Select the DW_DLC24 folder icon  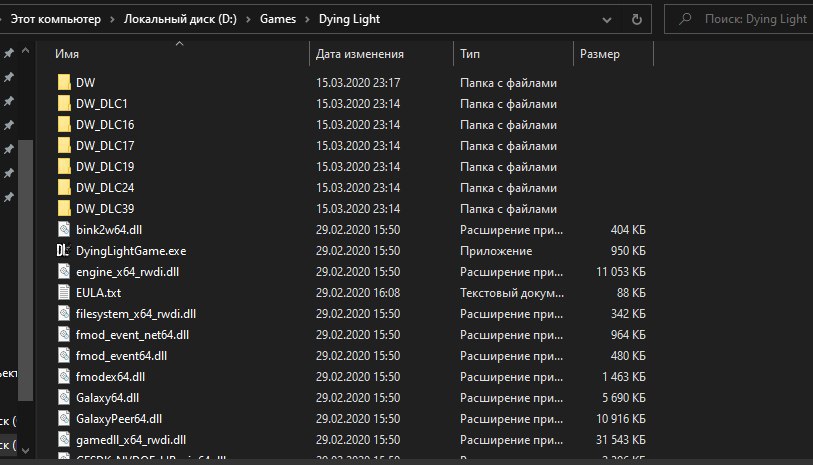click(x=64, y=188)
